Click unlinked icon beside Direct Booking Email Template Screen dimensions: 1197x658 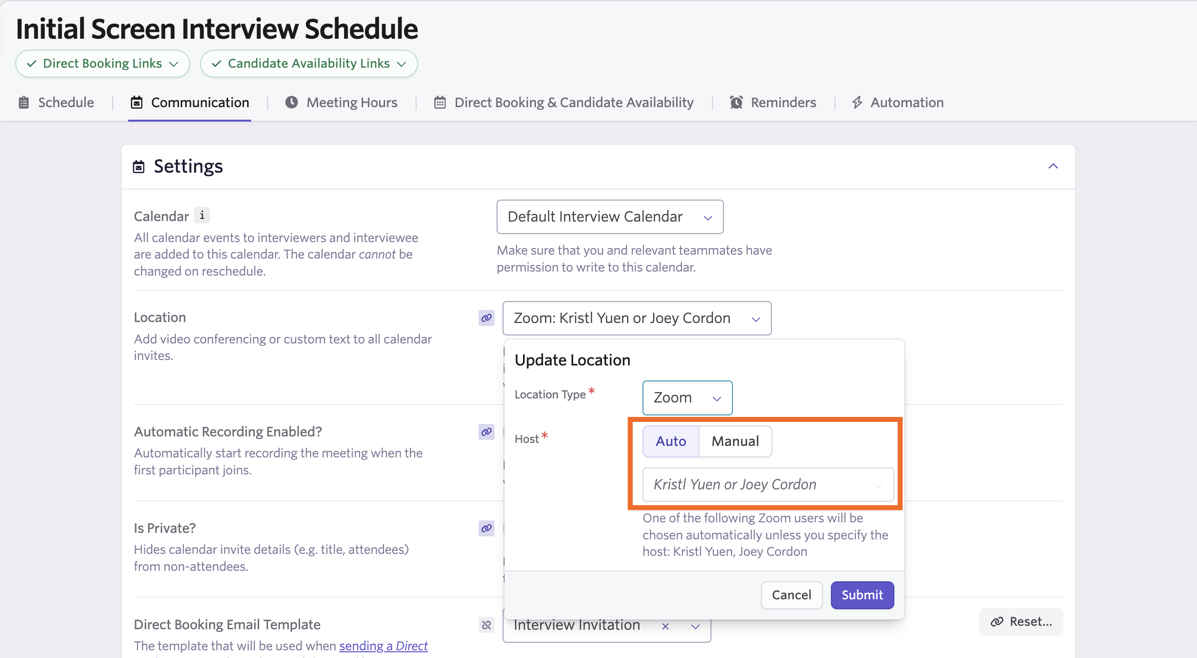486,625
